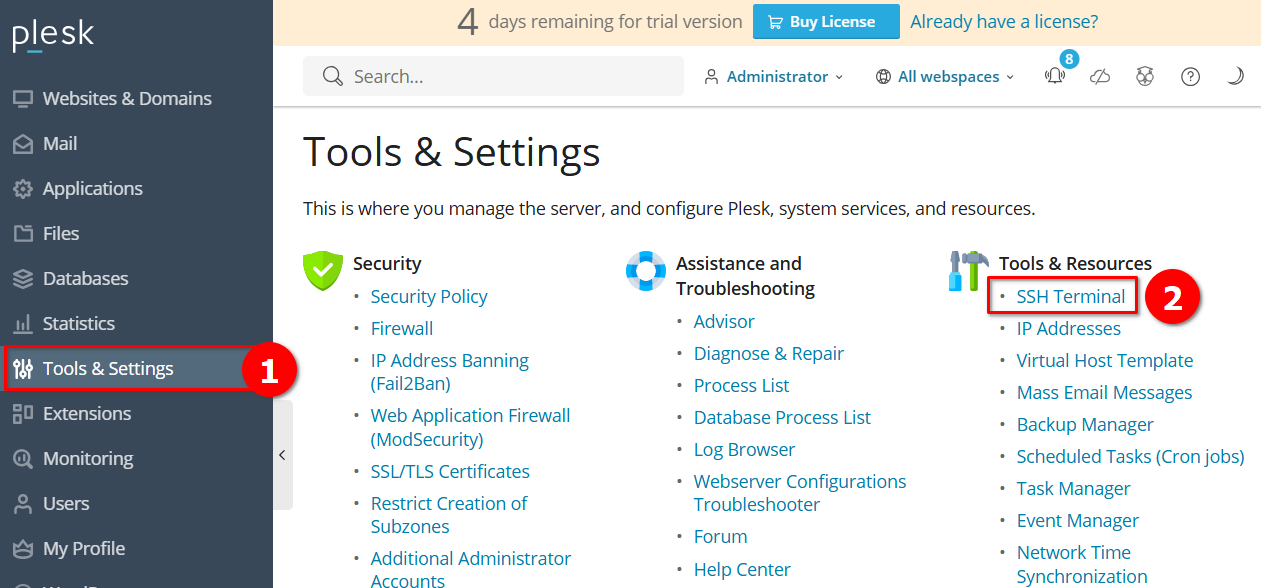Open notifications bell with 8 badge
Image resolution: width=1261 pixels, height=588 pixels.
pos(1056,74)
